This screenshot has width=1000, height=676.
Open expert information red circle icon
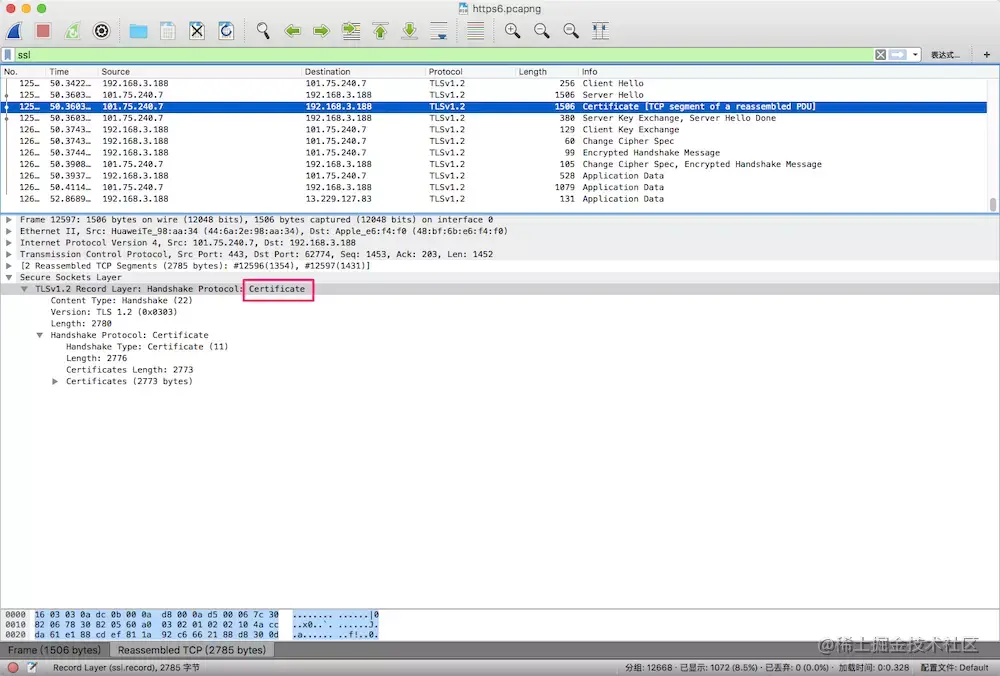tap(13, 668)
